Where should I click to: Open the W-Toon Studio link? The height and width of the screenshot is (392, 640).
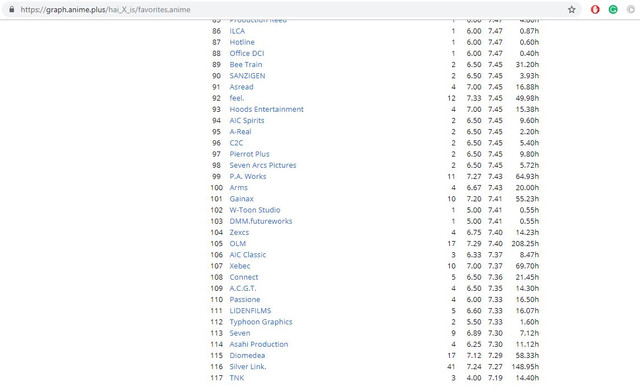pos(255,210)
